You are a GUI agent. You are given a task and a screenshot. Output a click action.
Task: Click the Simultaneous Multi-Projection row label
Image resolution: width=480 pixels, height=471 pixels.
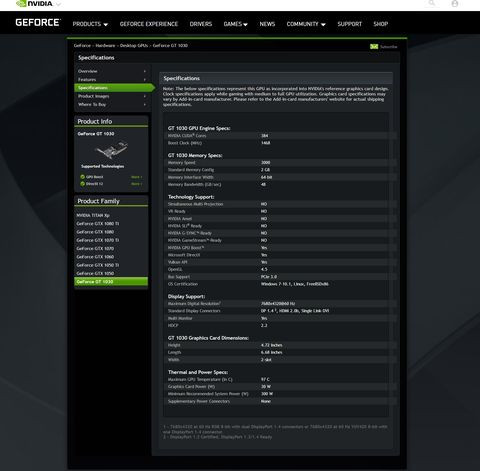(x=195, y=204)
